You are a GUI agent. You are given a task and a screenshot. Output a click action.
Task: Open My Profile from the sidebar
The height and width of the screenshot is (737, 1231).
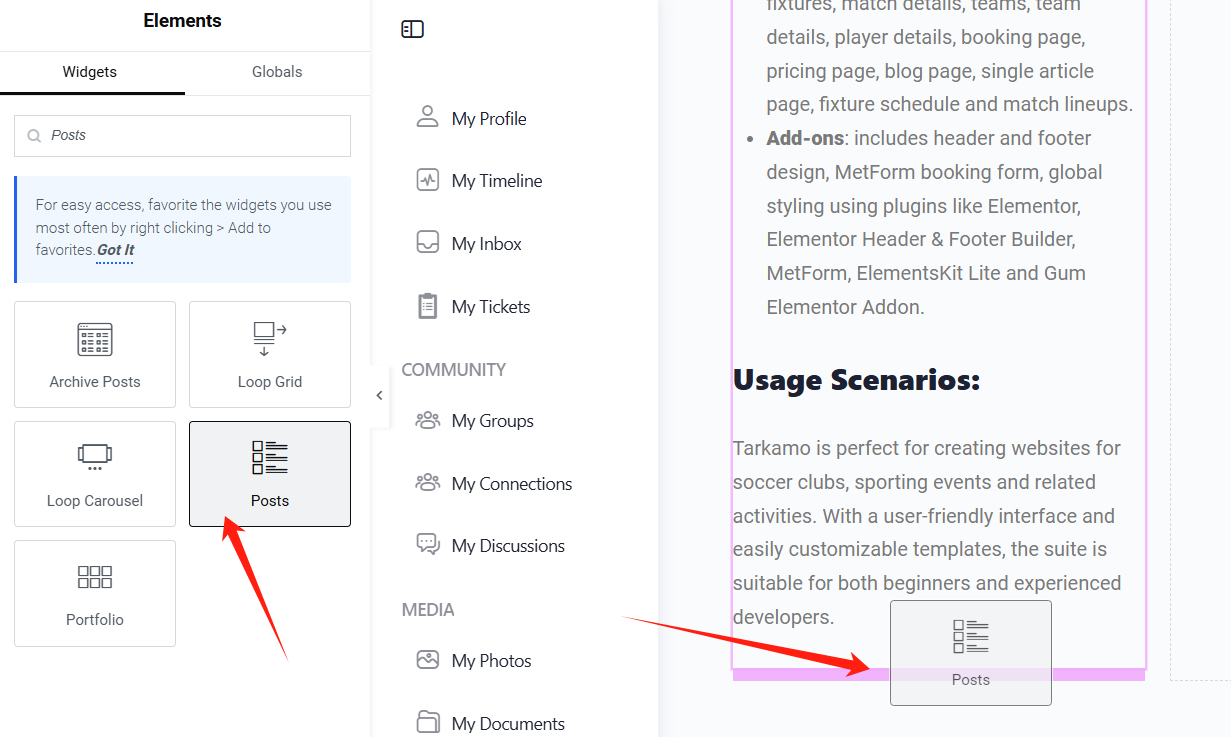(489, 118)
